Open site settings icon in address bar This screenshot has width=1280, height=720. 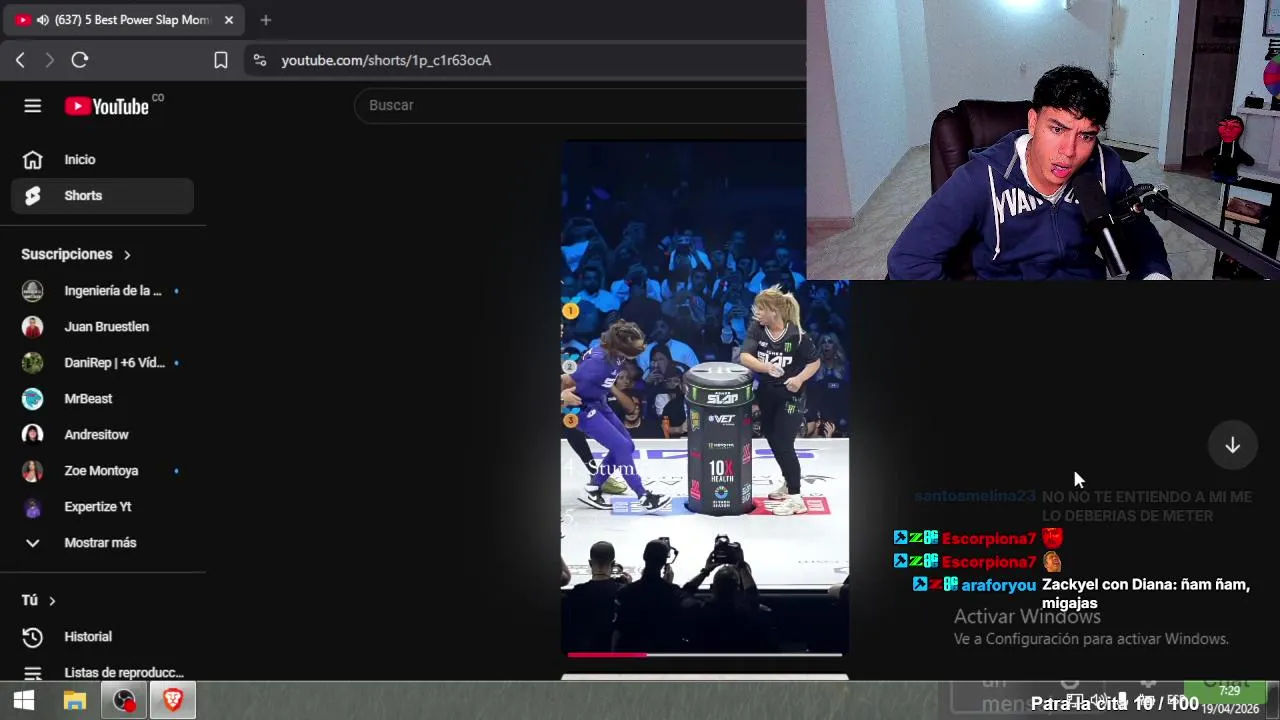pyautogui.click(x=260, y=60)
